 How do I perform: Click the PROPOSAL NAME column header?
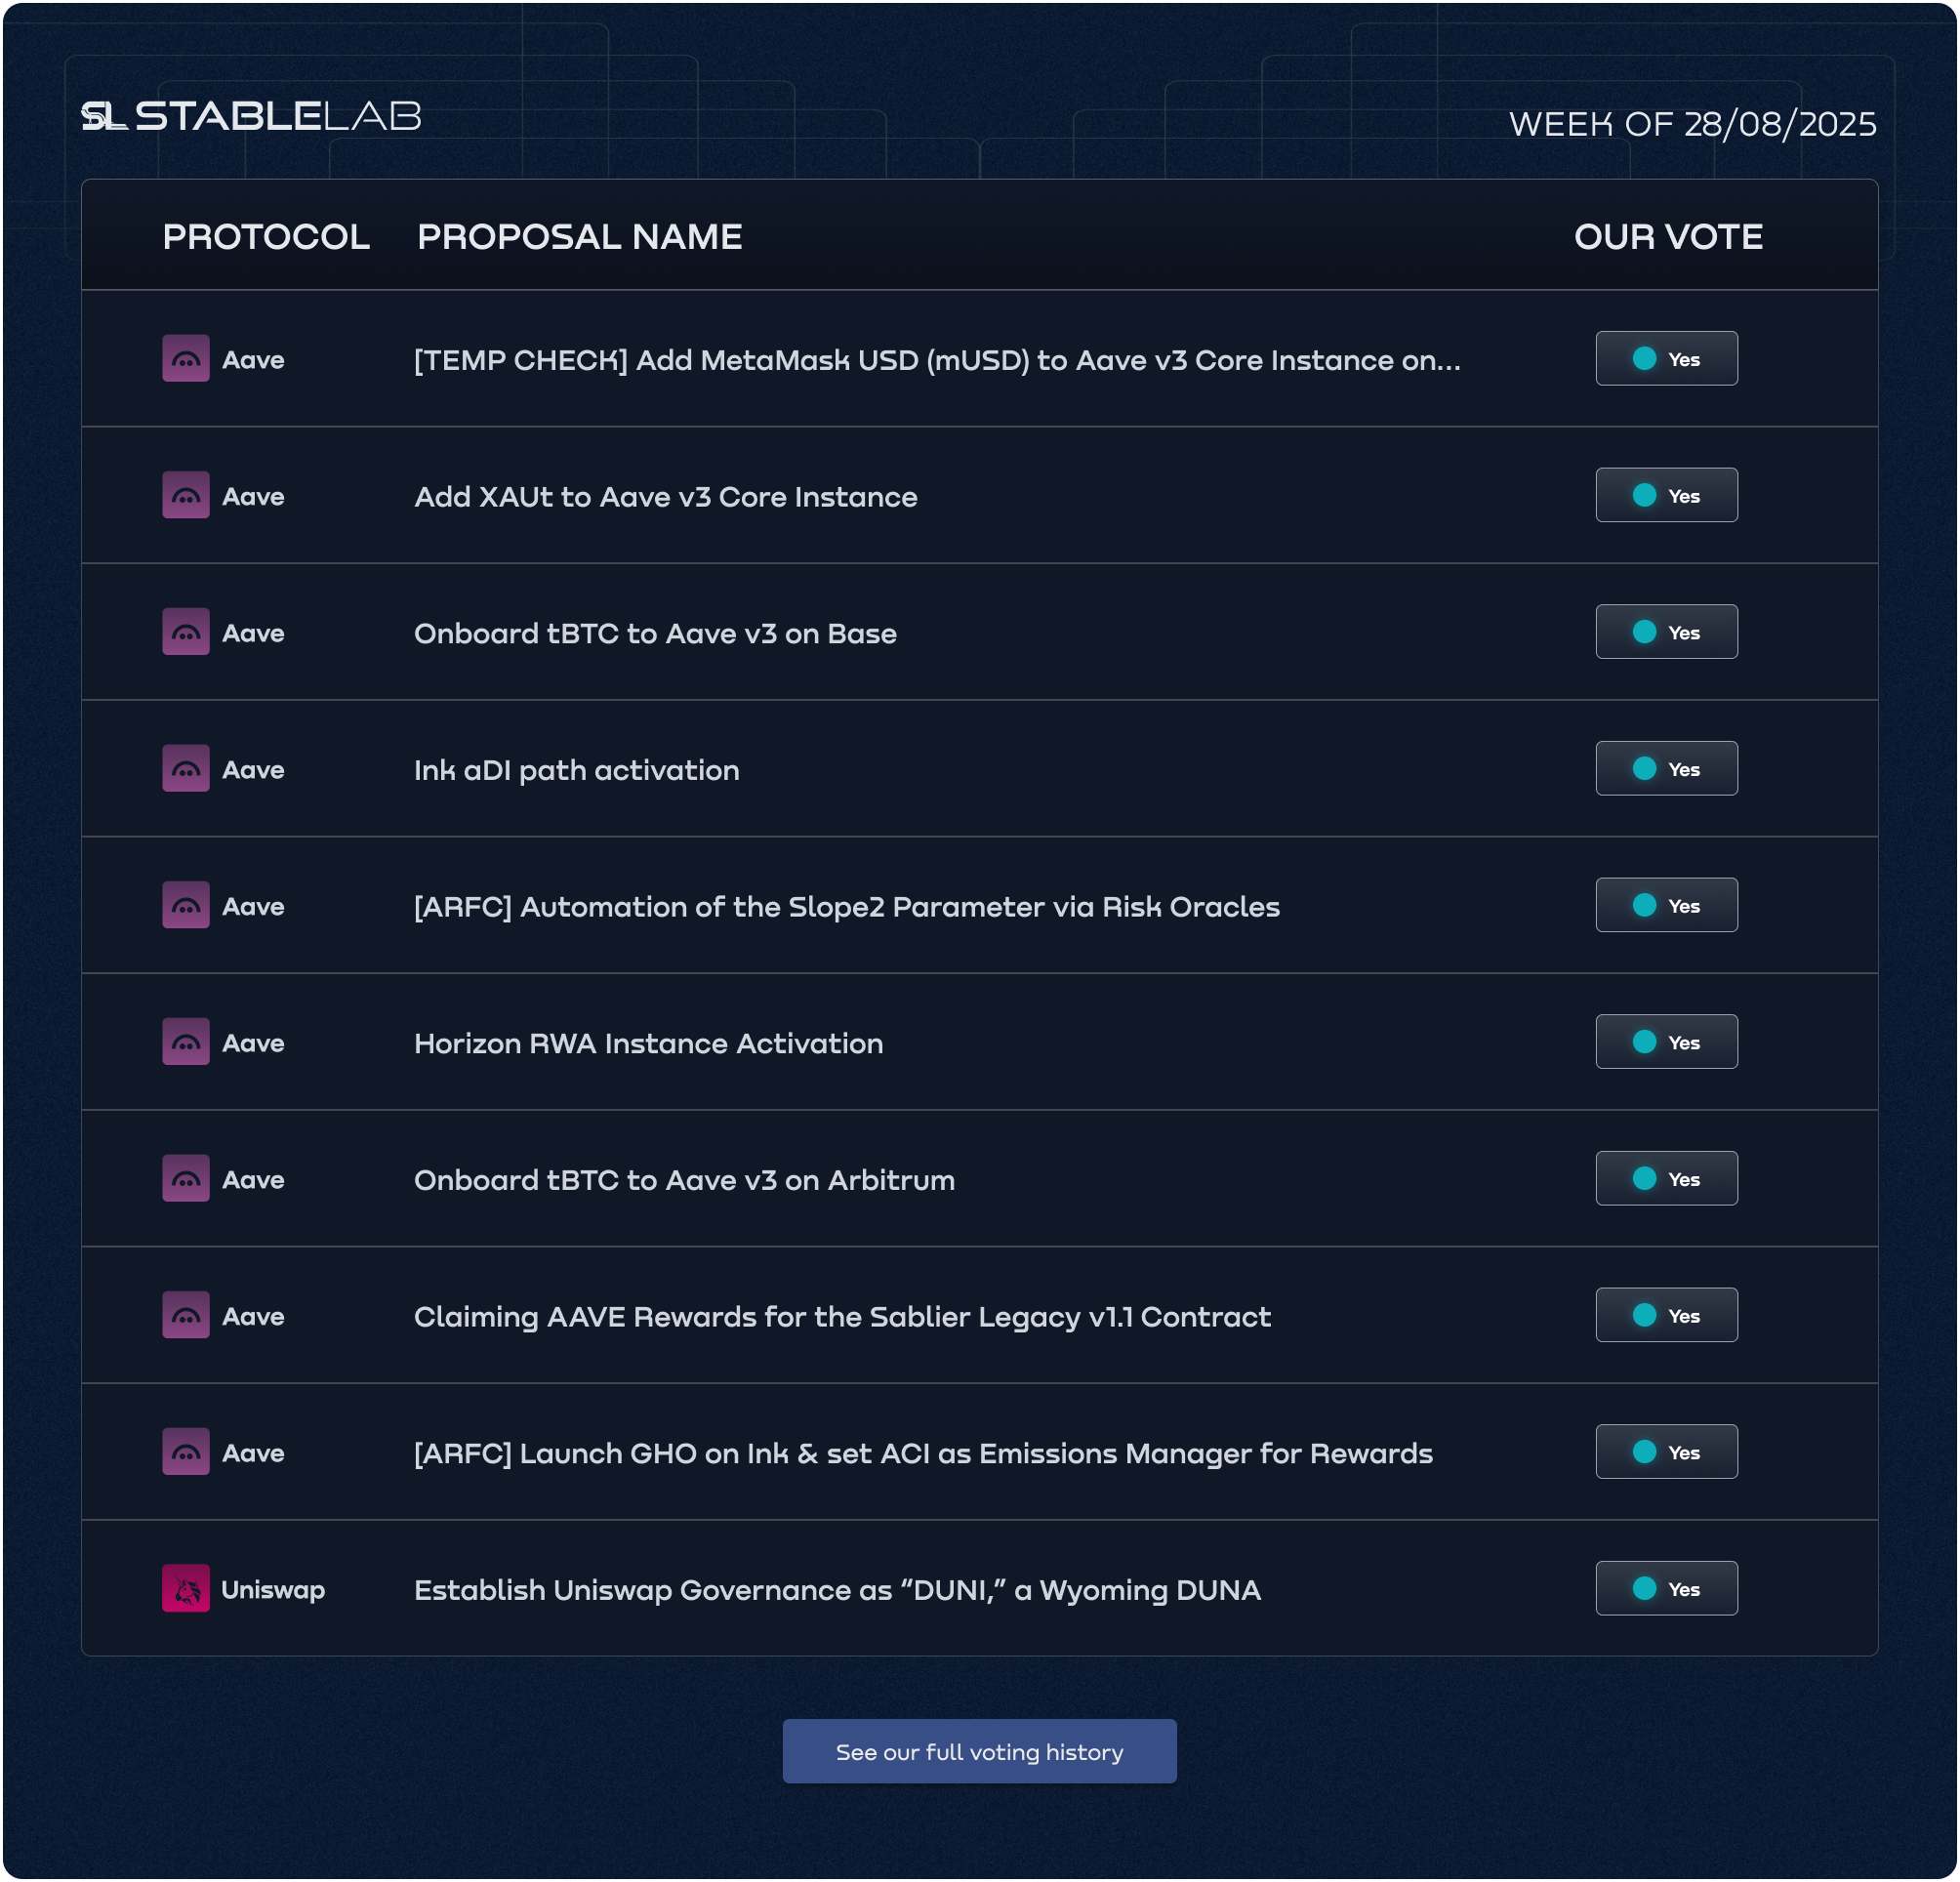click(x=579, y=237)
